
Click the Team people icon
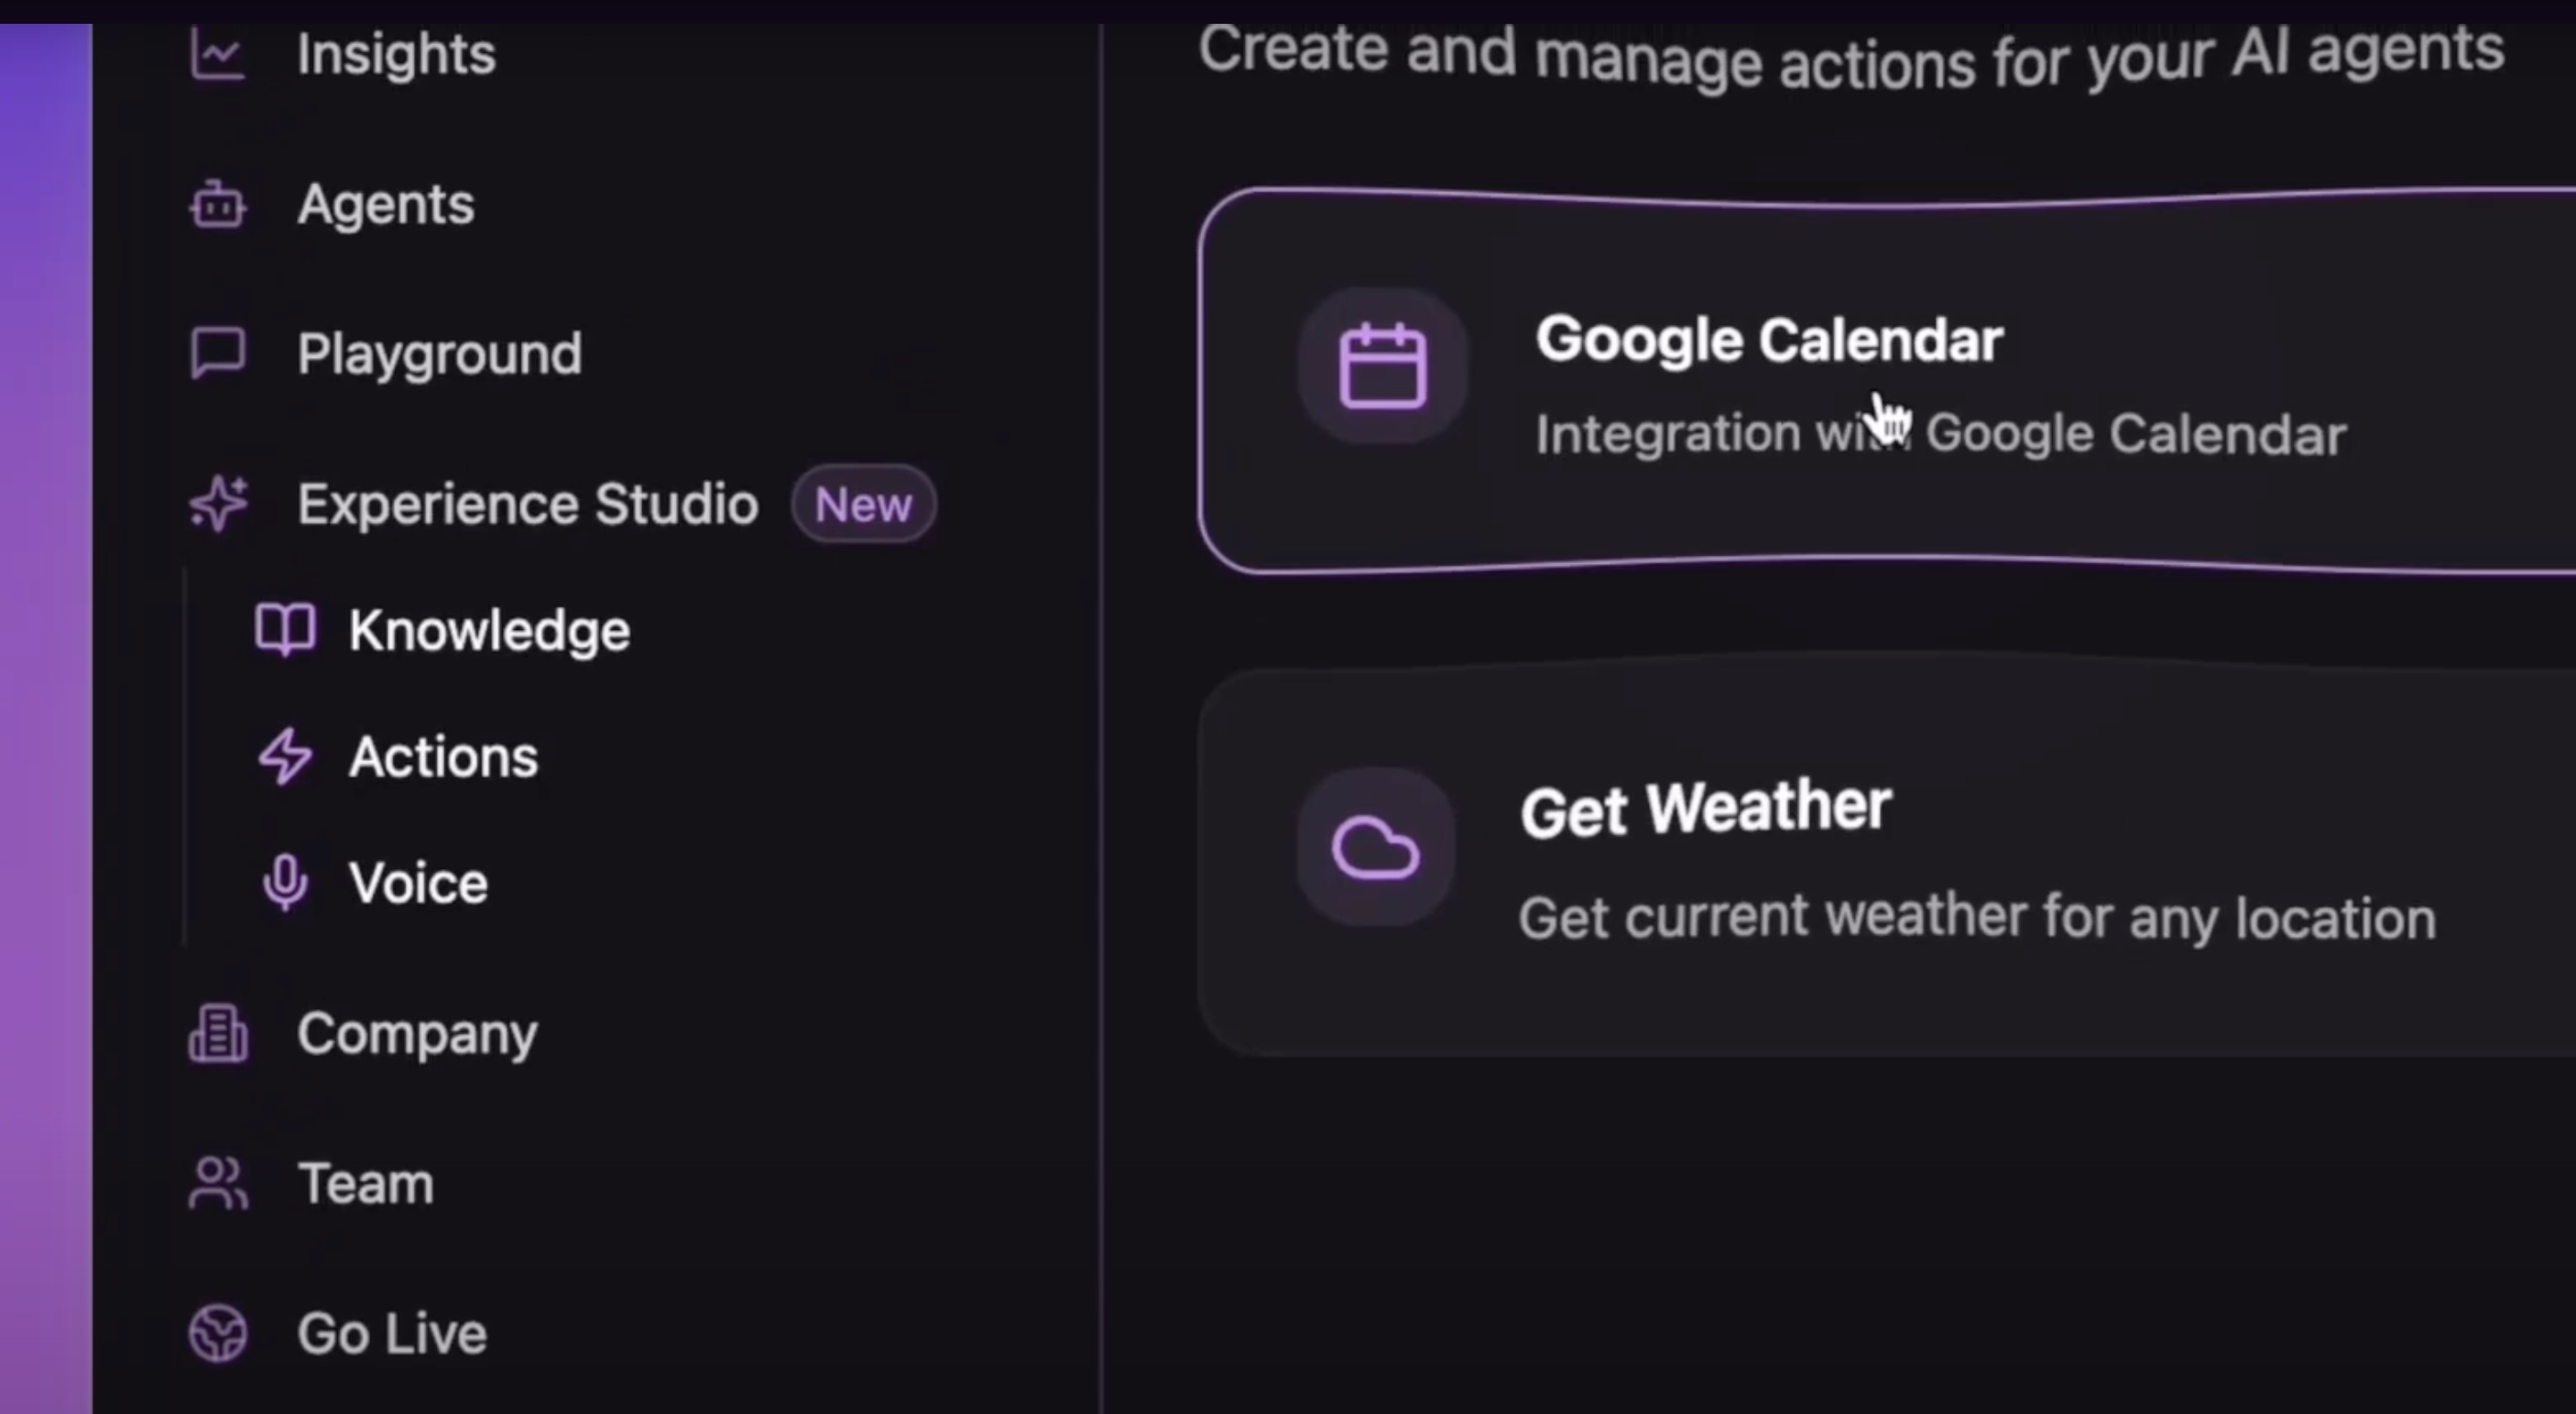217,1183
